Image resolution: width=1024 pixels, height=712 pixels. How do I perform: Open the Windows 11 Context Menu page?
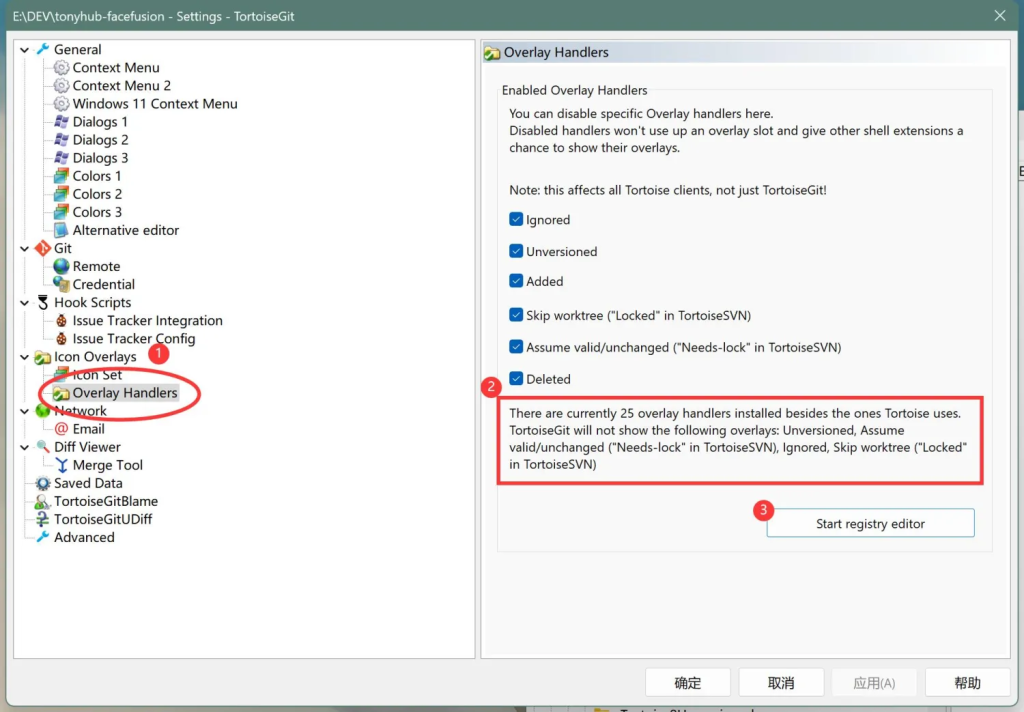coord(155,103)
